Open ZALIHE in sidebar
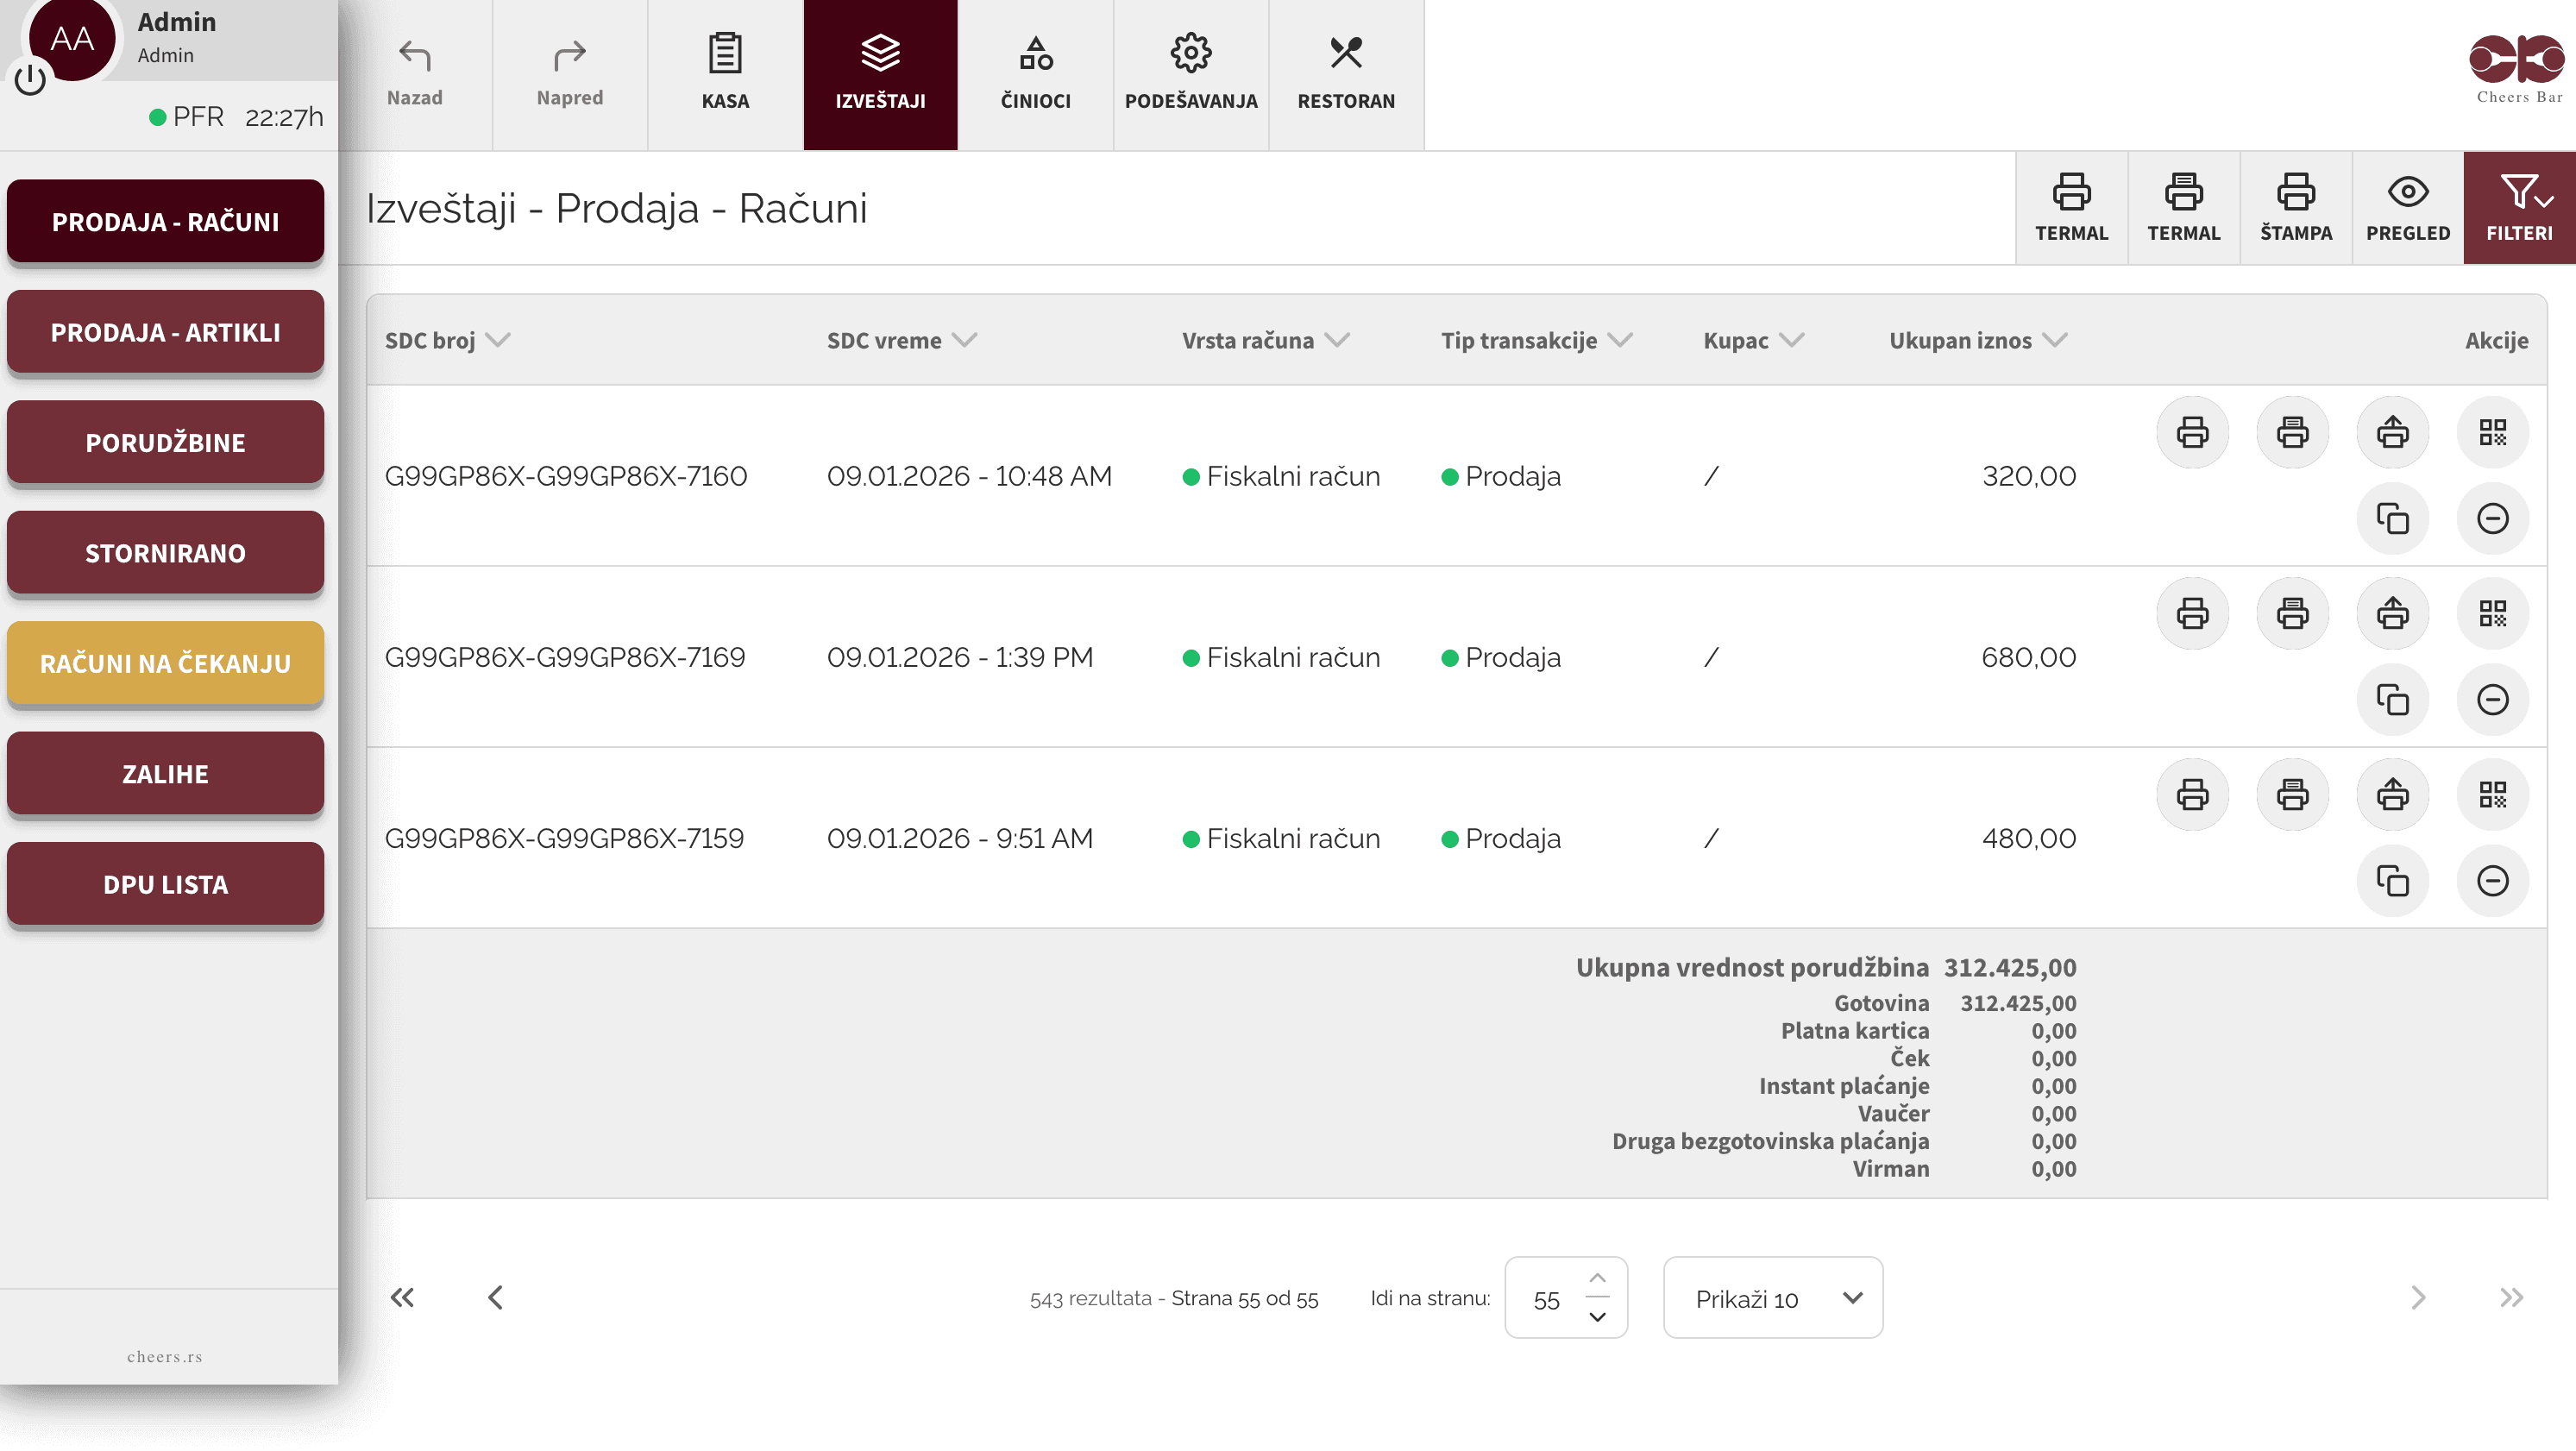2576x1451 pixels. coord(165,774)
